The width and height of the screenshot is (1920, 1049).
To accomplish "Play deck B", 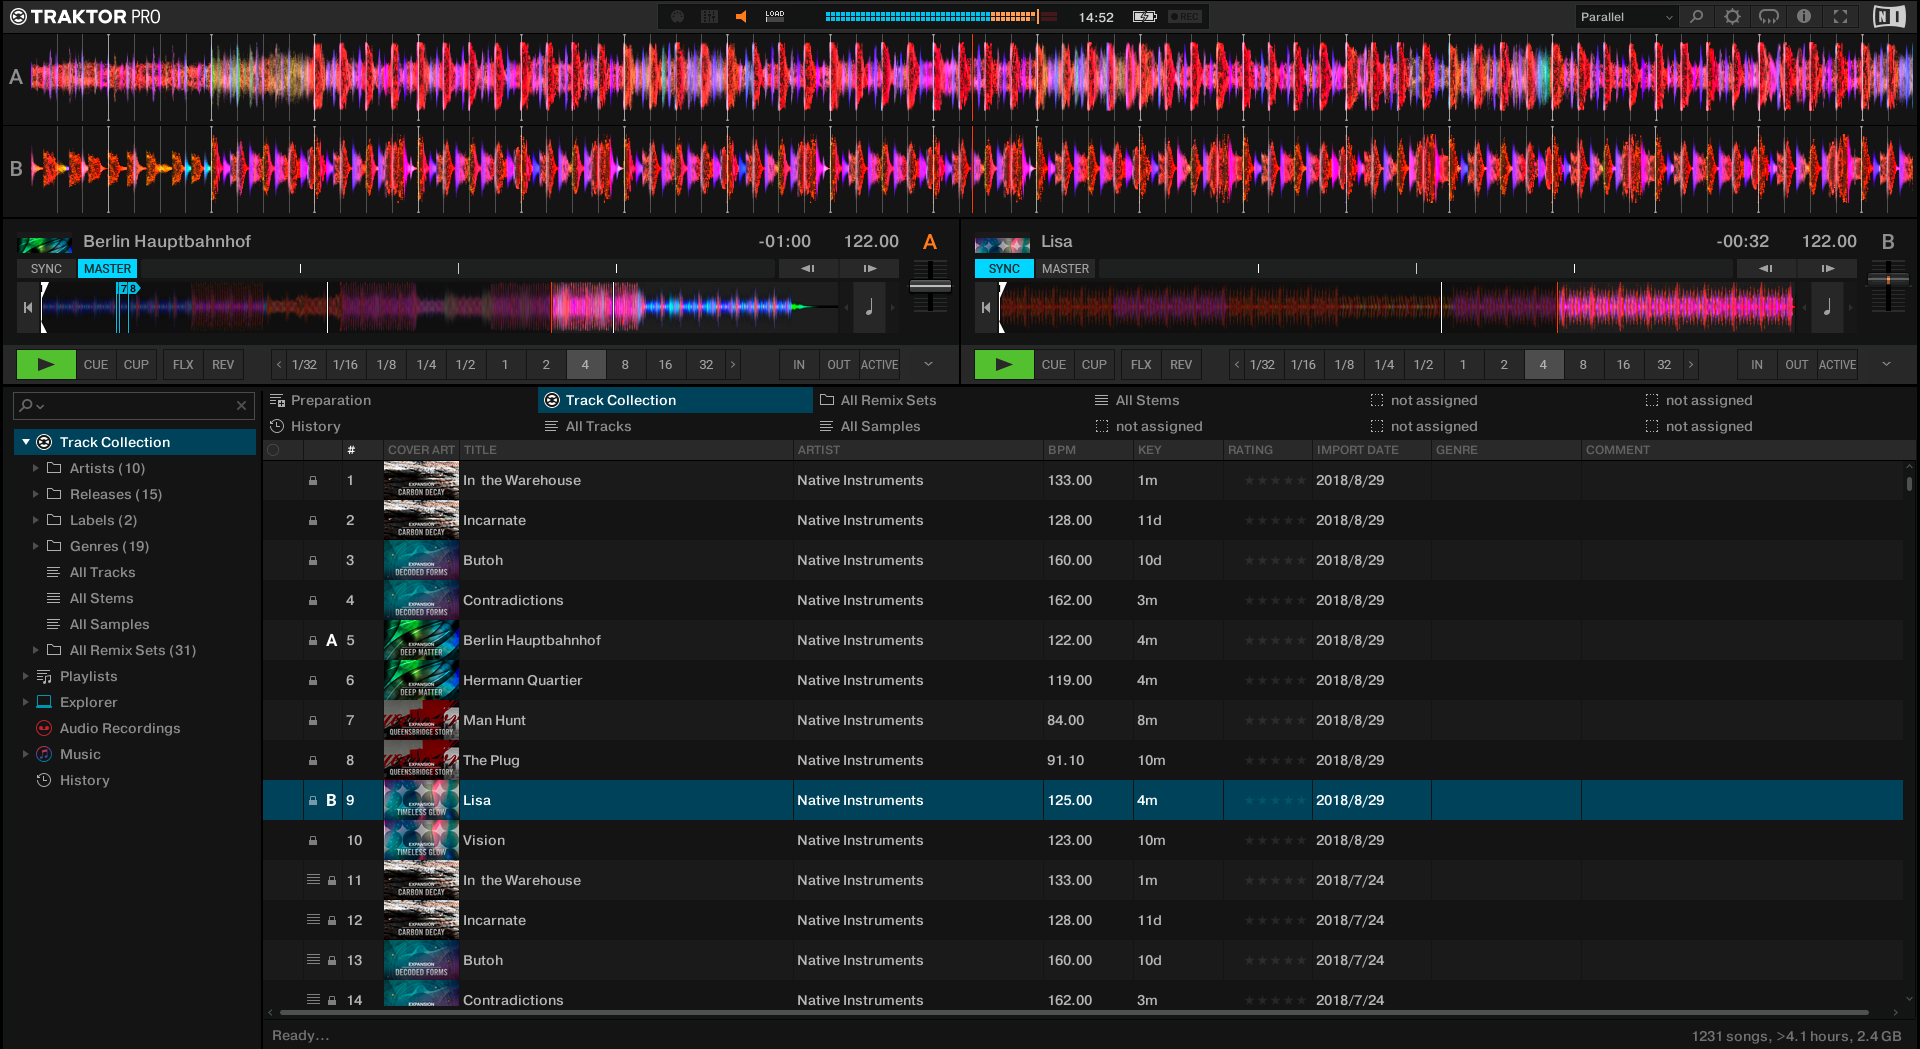I will [x=1004, y=365].
